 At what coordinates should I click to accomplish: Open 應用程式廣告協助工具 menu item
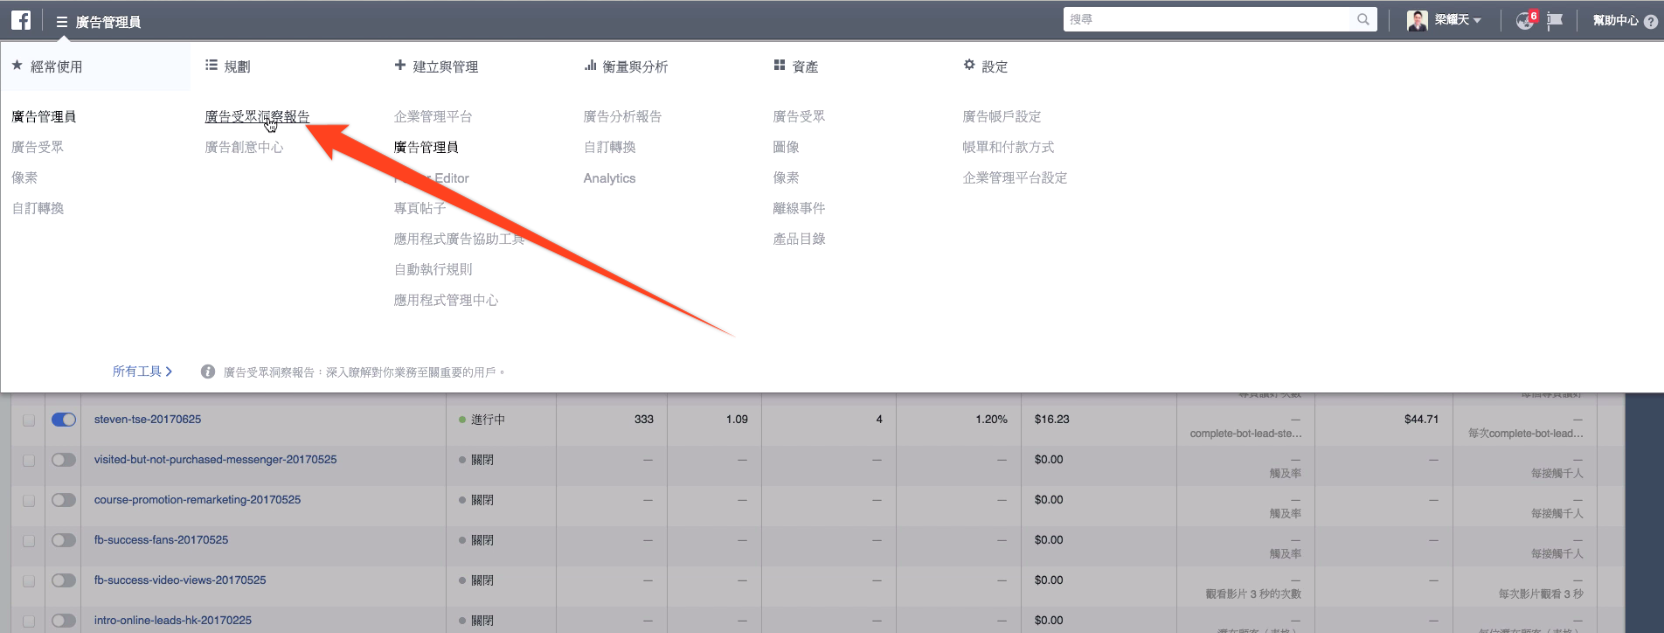(459, 239)
